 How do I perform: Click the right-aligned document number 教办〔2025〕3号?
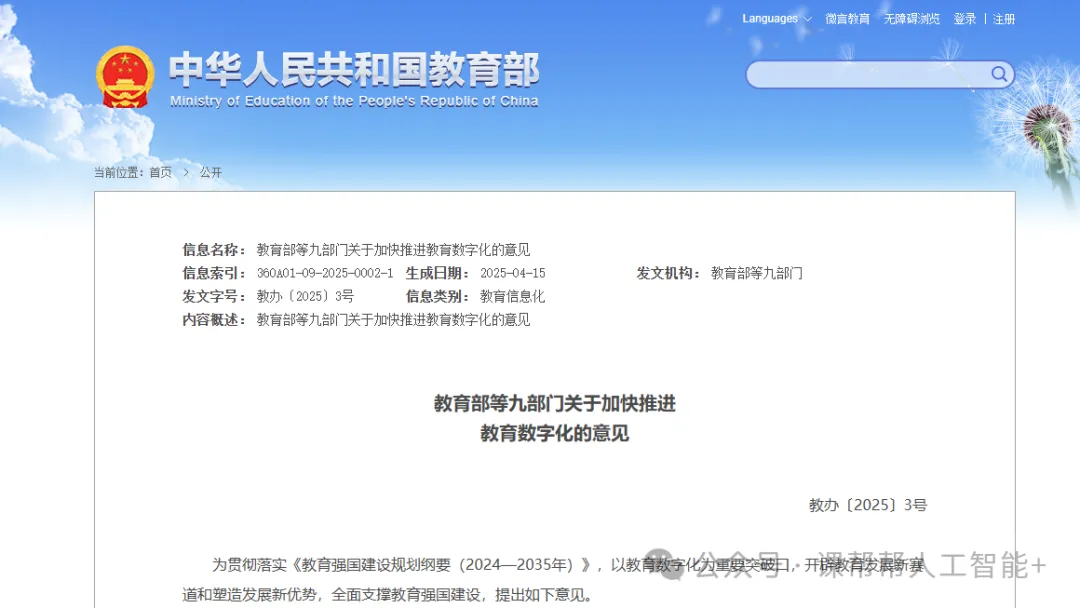tap(867, 505)
